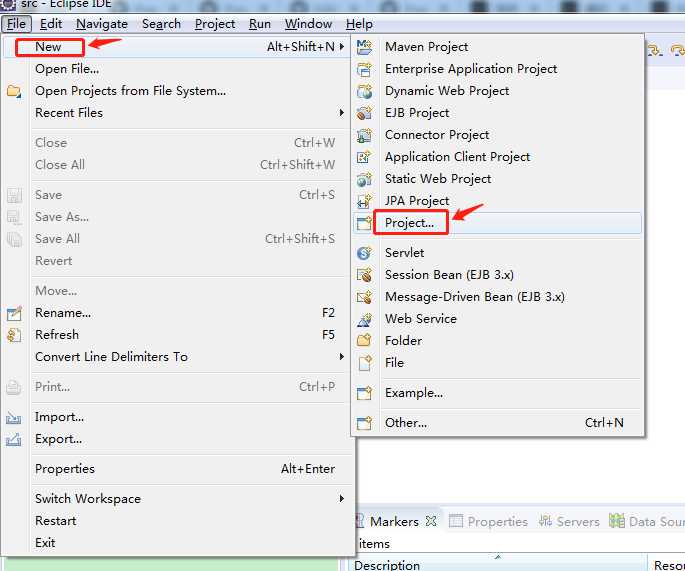Click the icon beside Project...

(364, 223)
